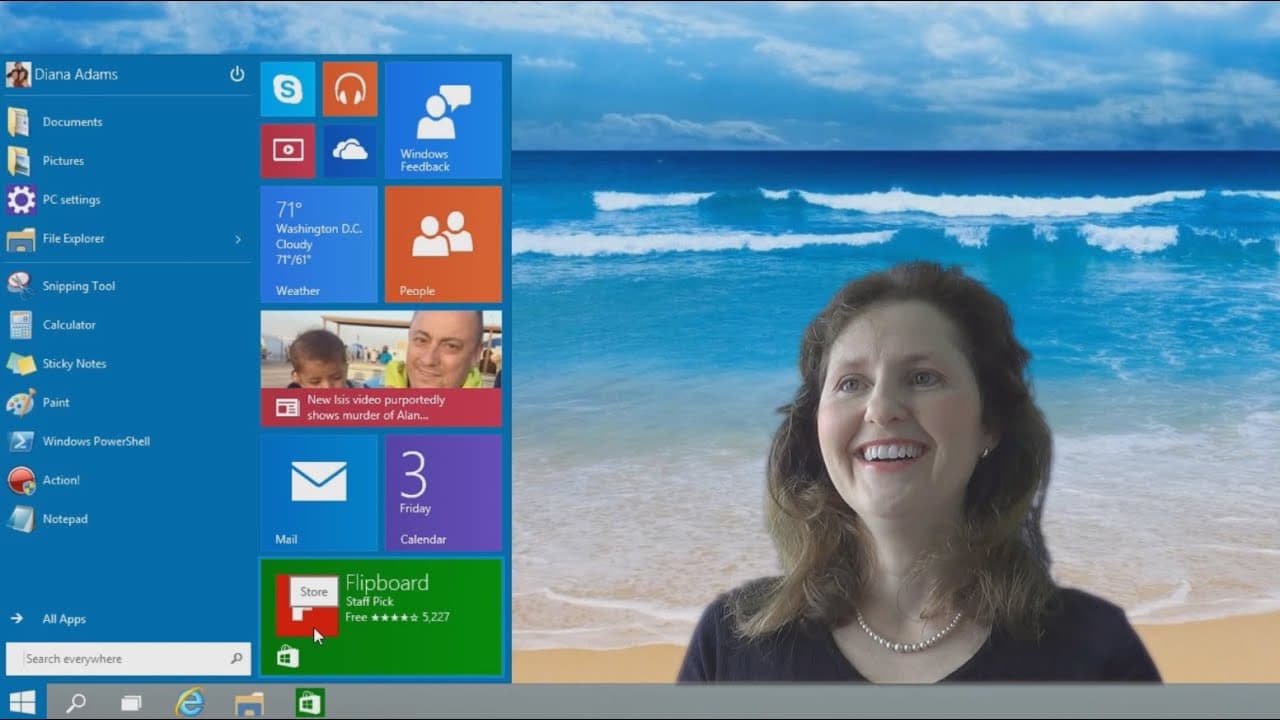Open Windows Feedback tile
Viewport: 1280px width, 720px height.
(443, 120)
